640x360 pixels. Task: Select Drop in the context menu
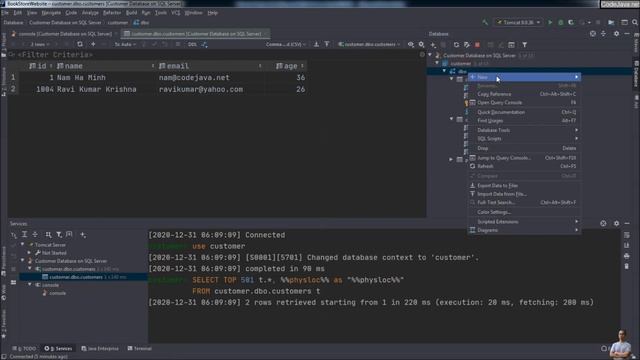coord(524,148)
